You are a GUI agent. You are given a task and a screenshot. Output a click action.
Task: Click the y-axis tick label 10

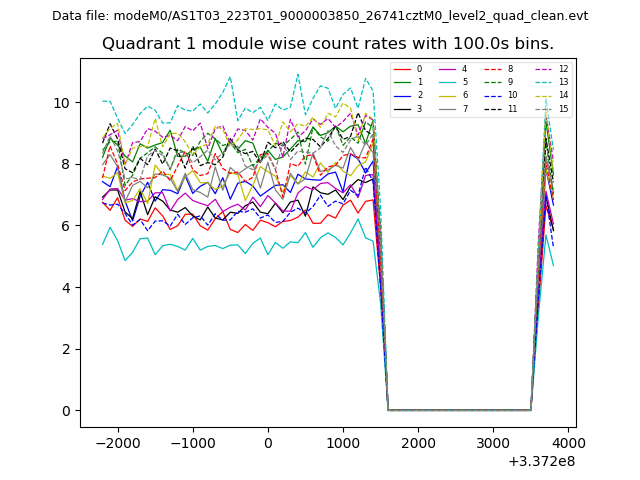[59, 103]
